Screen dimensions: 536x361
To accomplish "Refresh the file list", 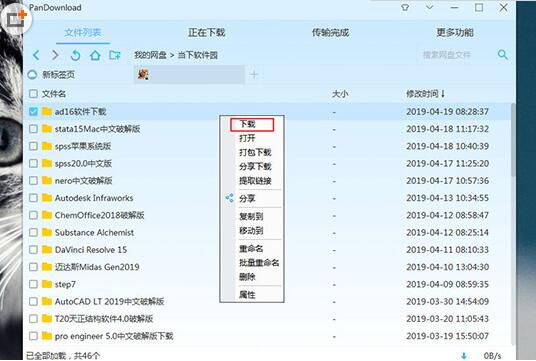I will click(75, 55).
